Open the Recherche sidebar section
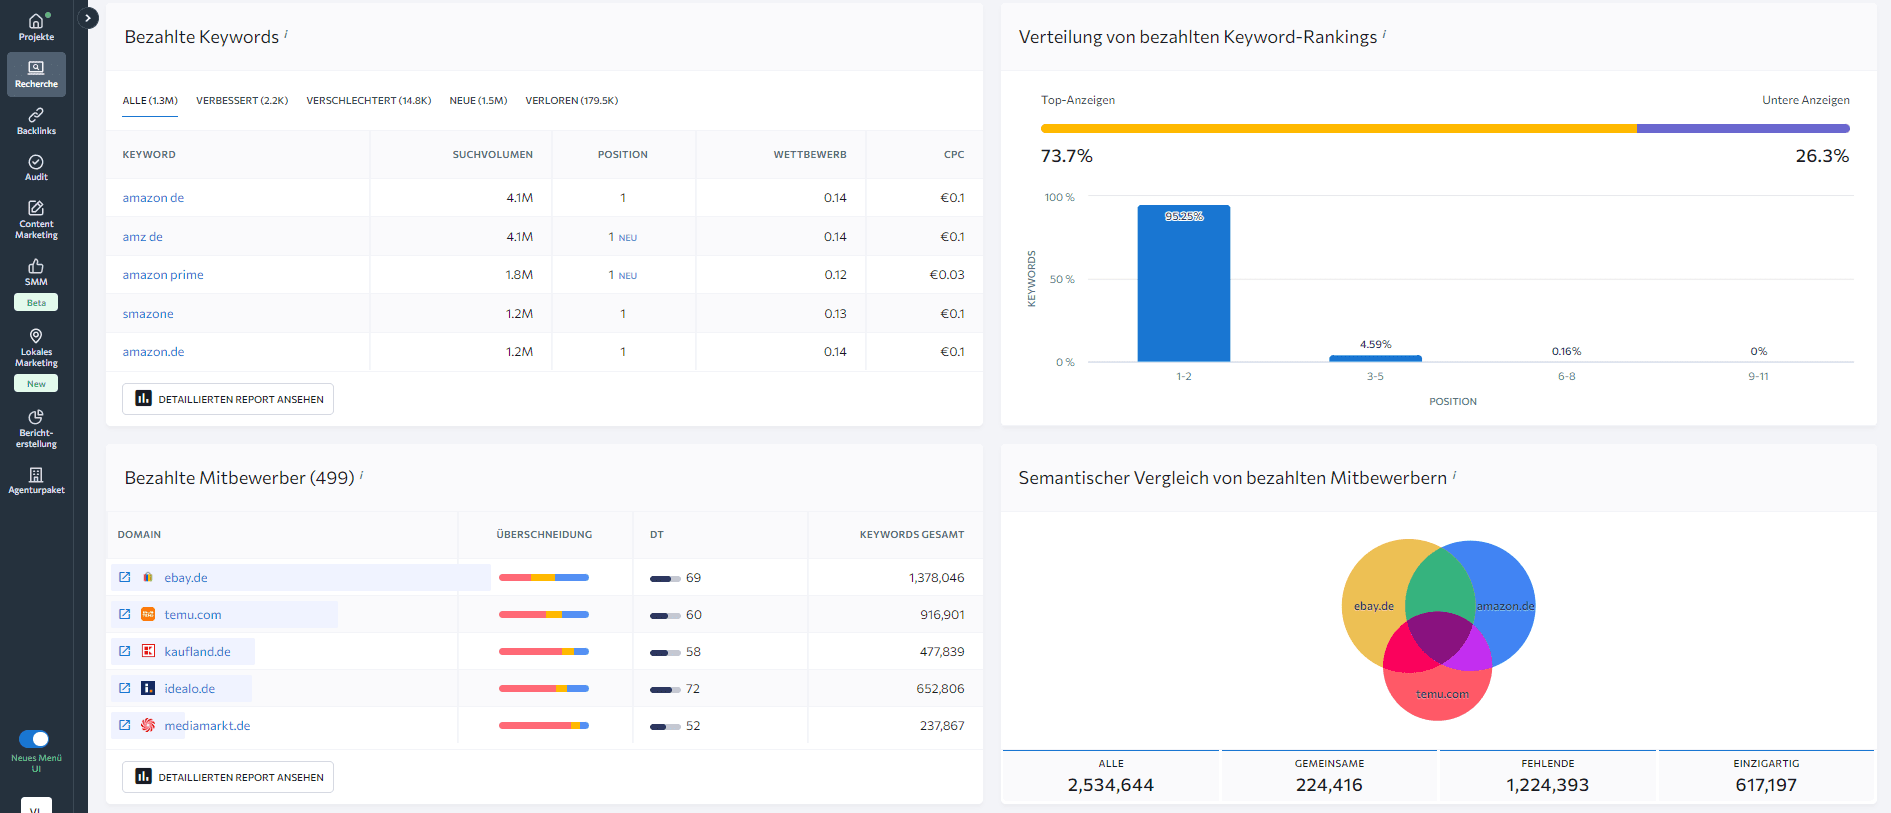 tap(36, 74)
